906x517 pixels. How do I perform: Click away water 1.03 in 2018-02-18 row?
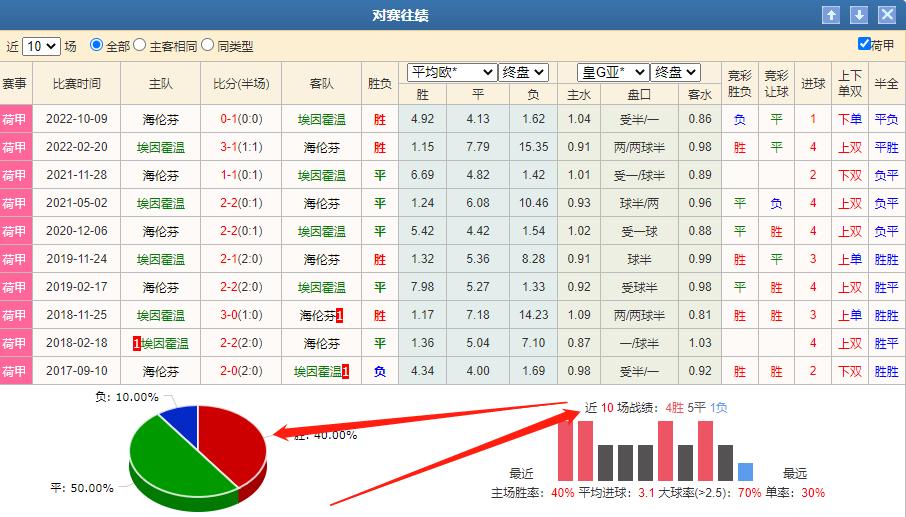tap(700, 343)
